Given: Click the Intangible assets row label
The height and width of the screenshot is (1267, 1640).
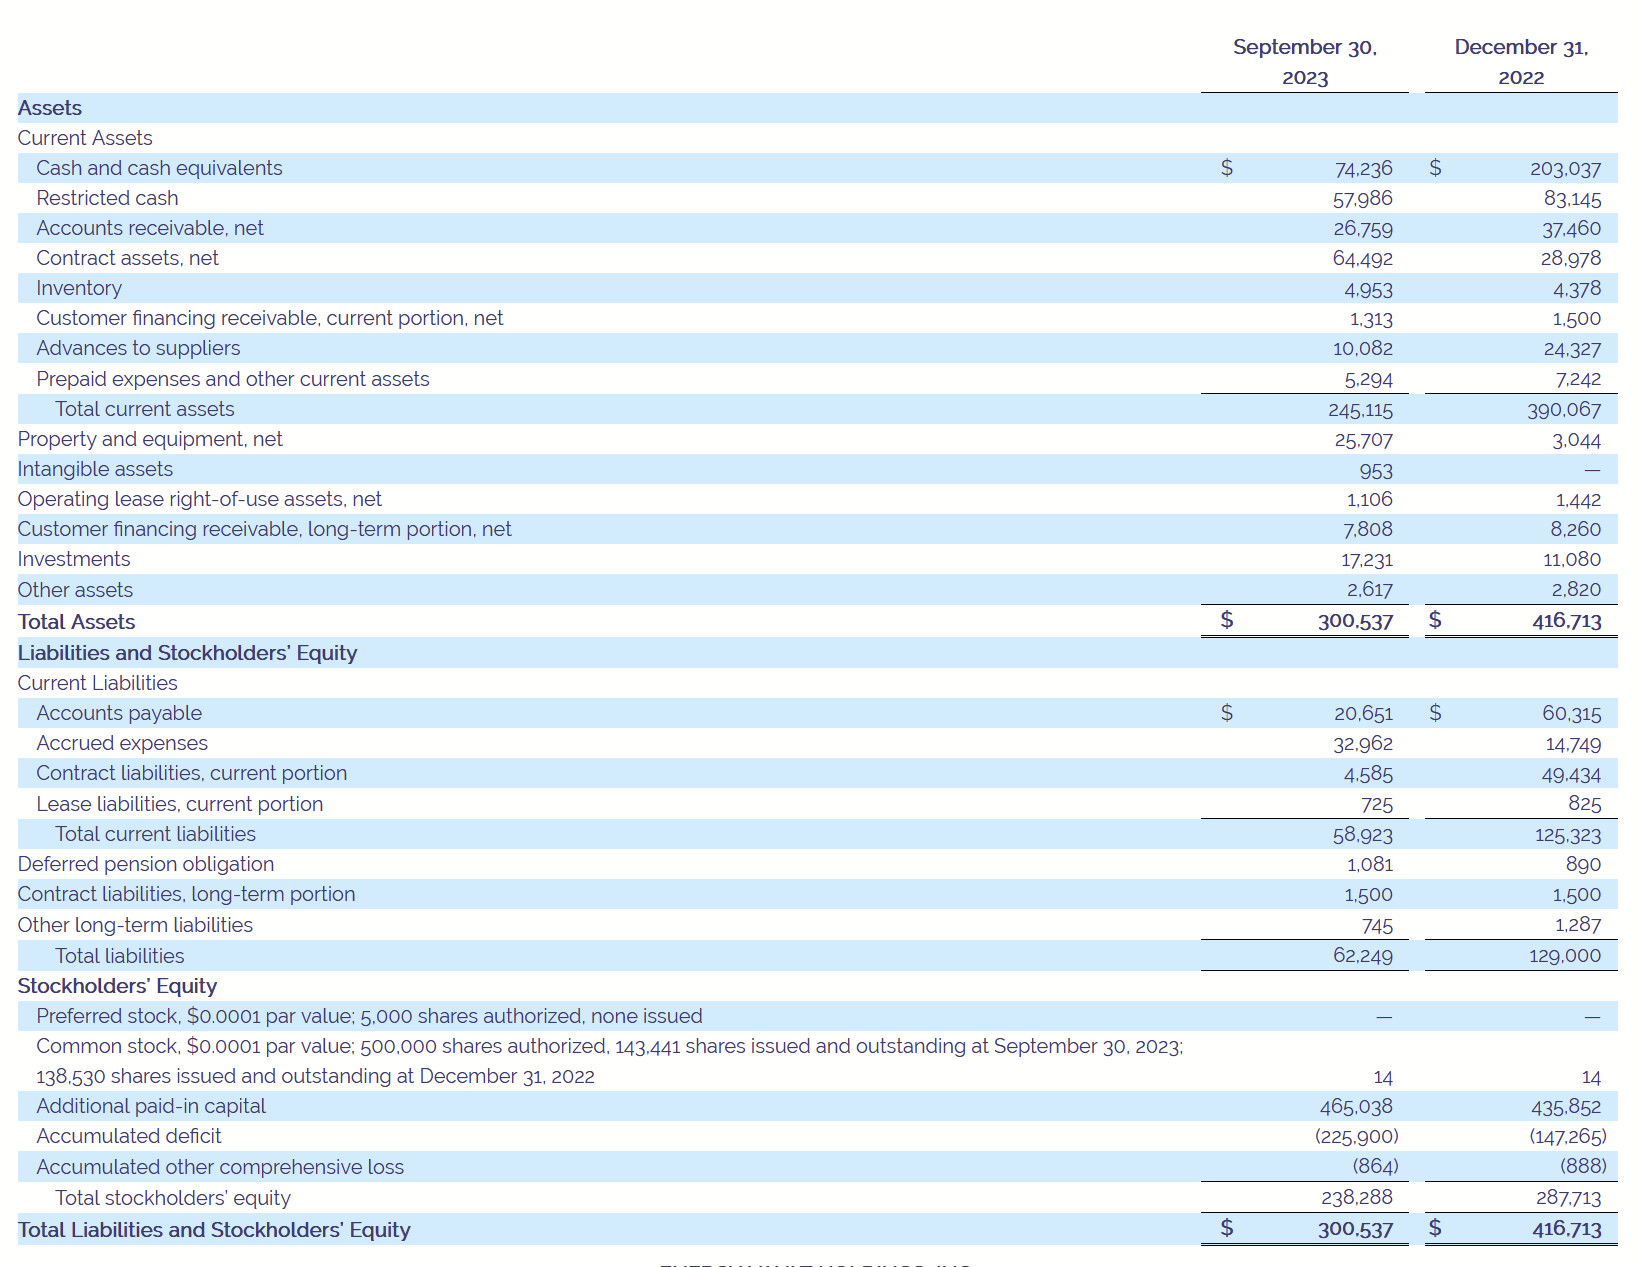Looking at the screenshot, I should [x=95, y=469].
